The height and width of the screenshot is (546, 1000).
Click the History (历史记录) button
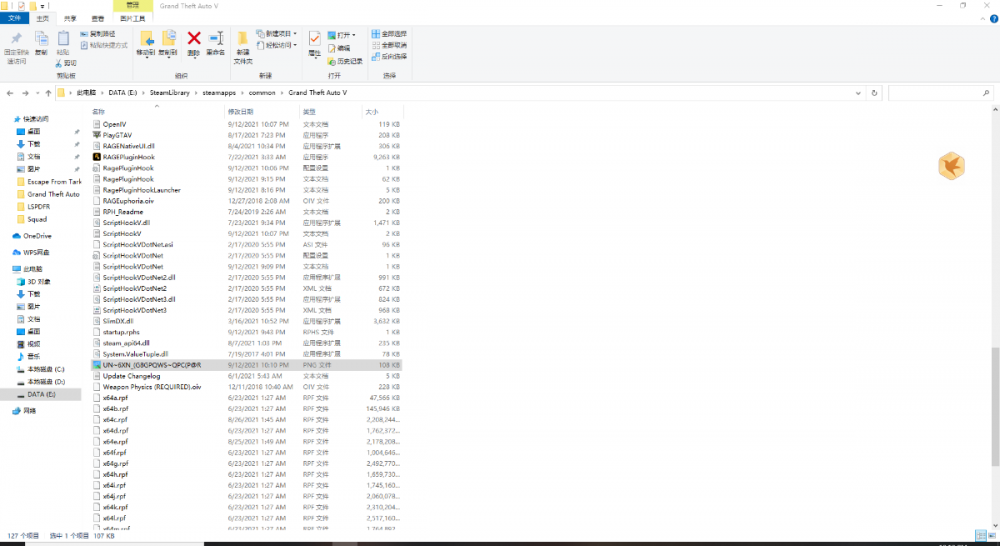click(345, 61)
